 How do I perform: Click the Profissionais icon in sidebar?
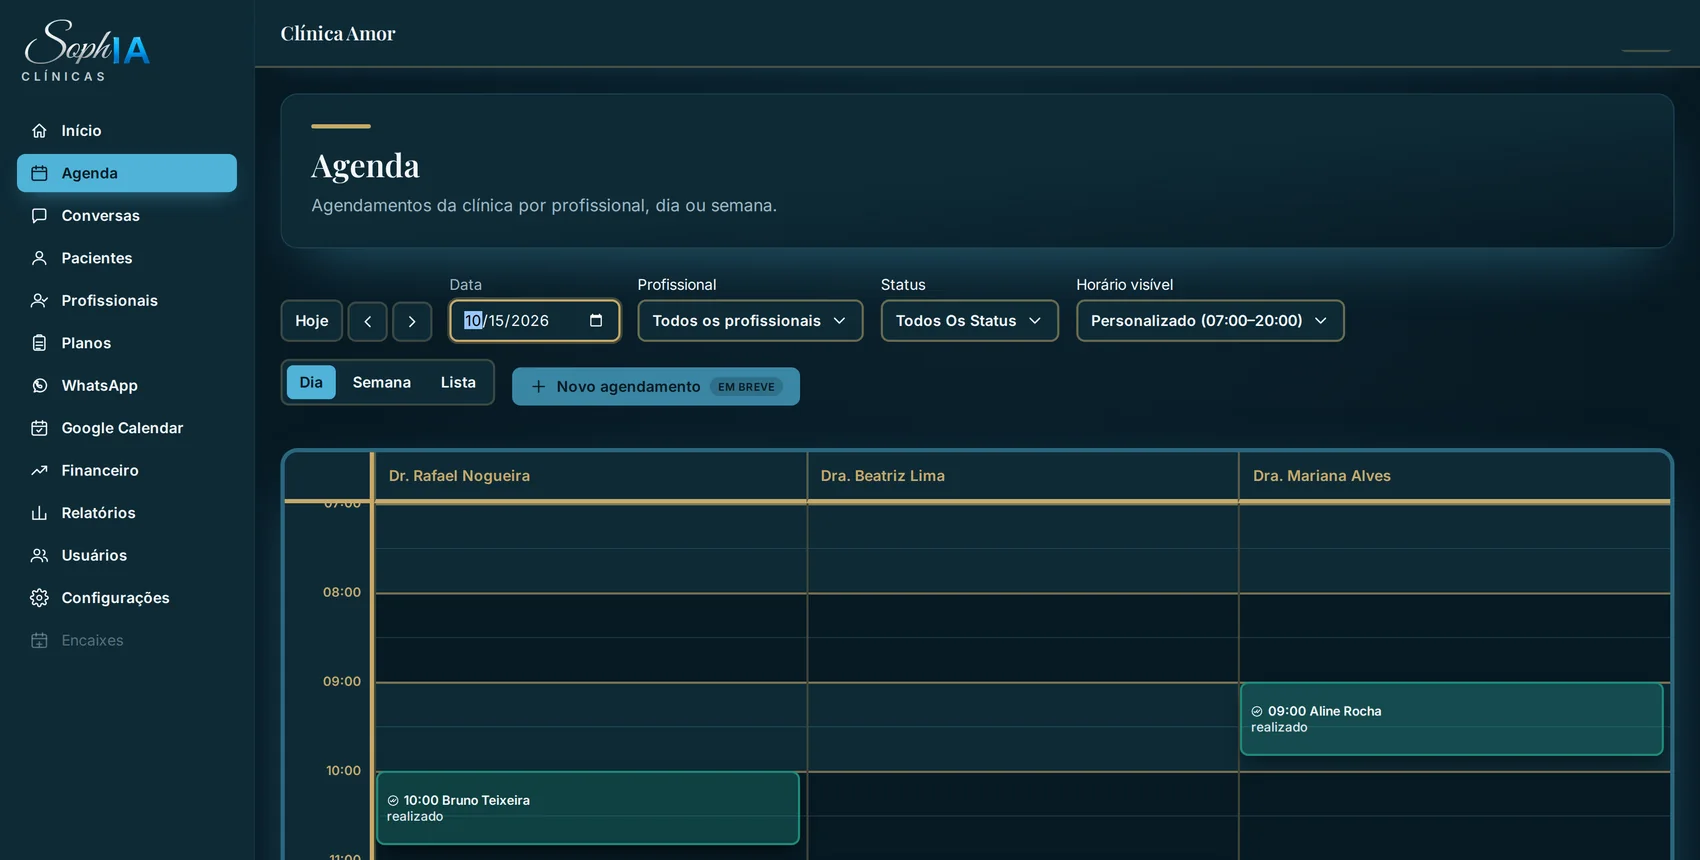(39, 301)
